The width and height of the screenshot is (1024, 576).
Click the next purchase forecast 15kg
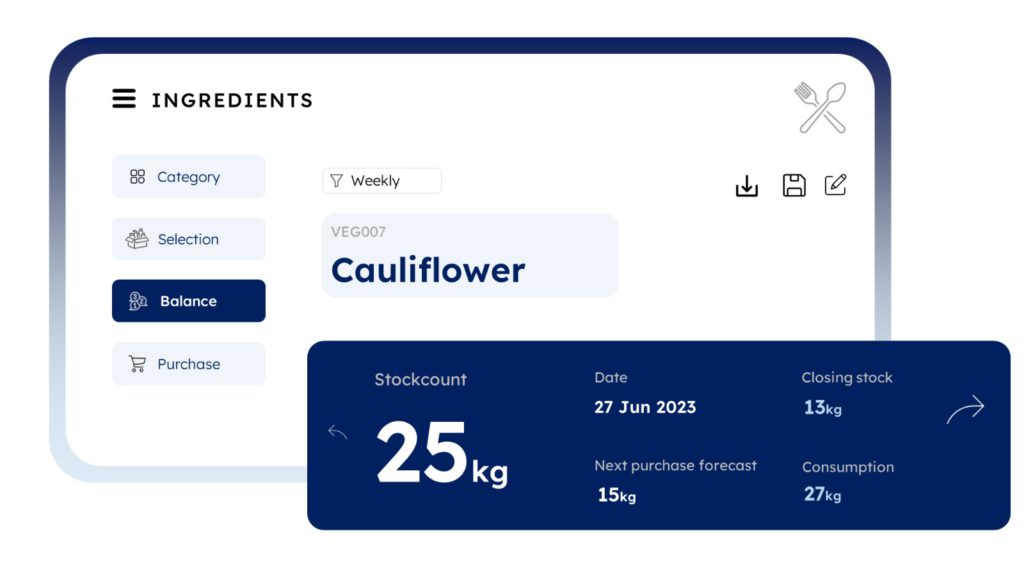[x=616, y=495]
